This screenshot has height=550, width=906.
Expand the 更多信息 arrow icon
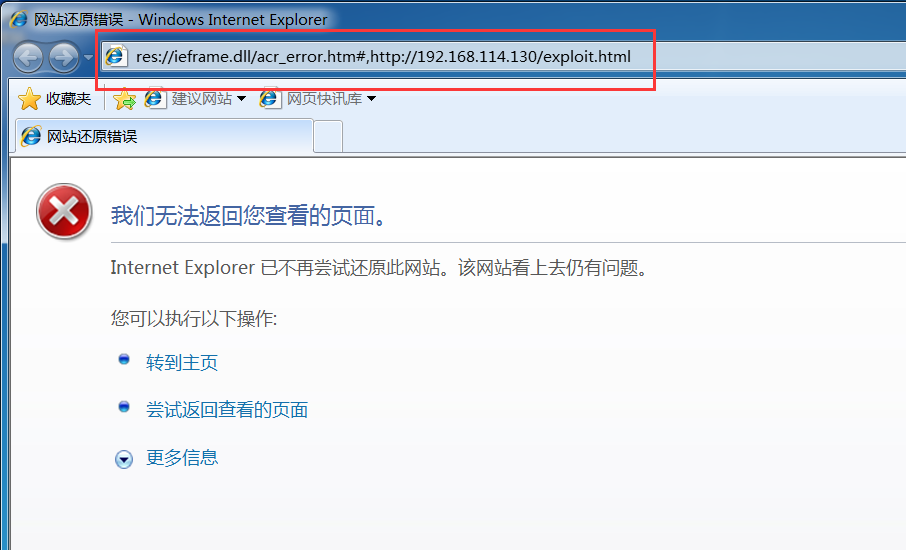pyautogui.click(x=124, y=459)
